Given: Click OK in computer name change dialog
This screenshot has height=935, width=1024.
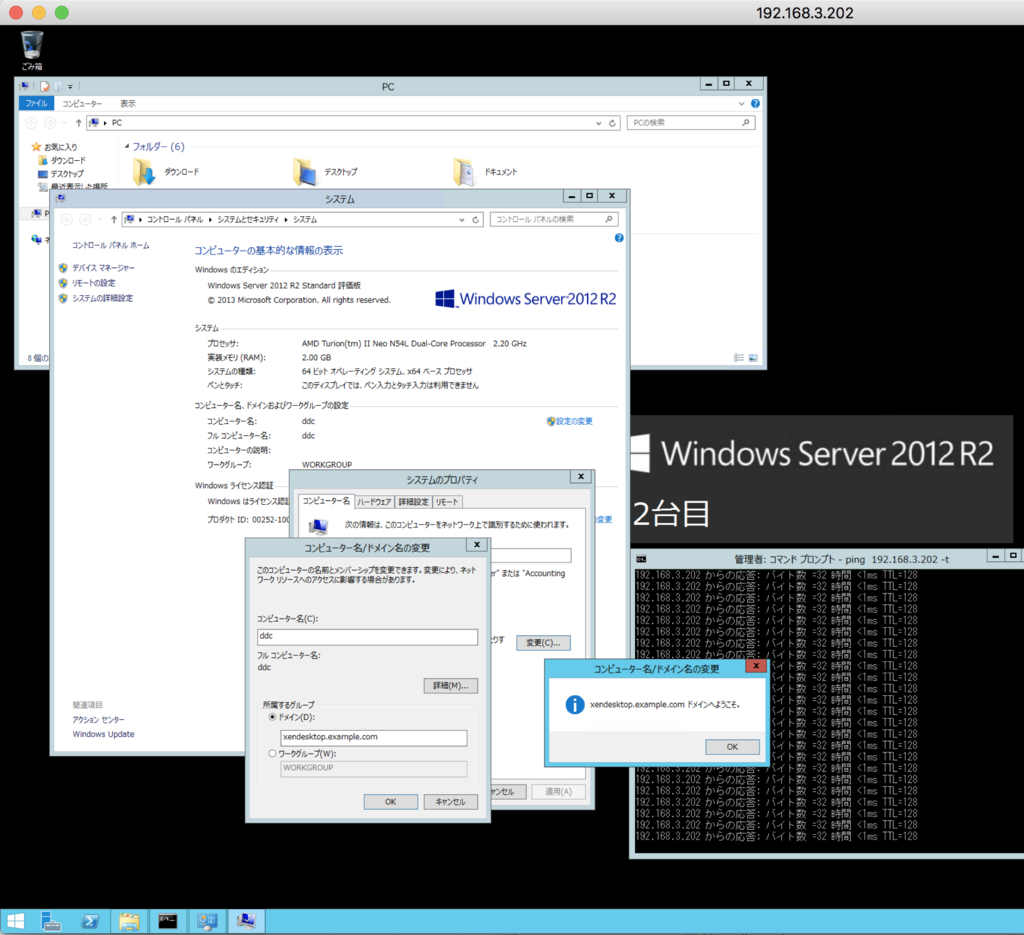Looking at the screenshot, I should pyautogui.click(x=391, y=801).
